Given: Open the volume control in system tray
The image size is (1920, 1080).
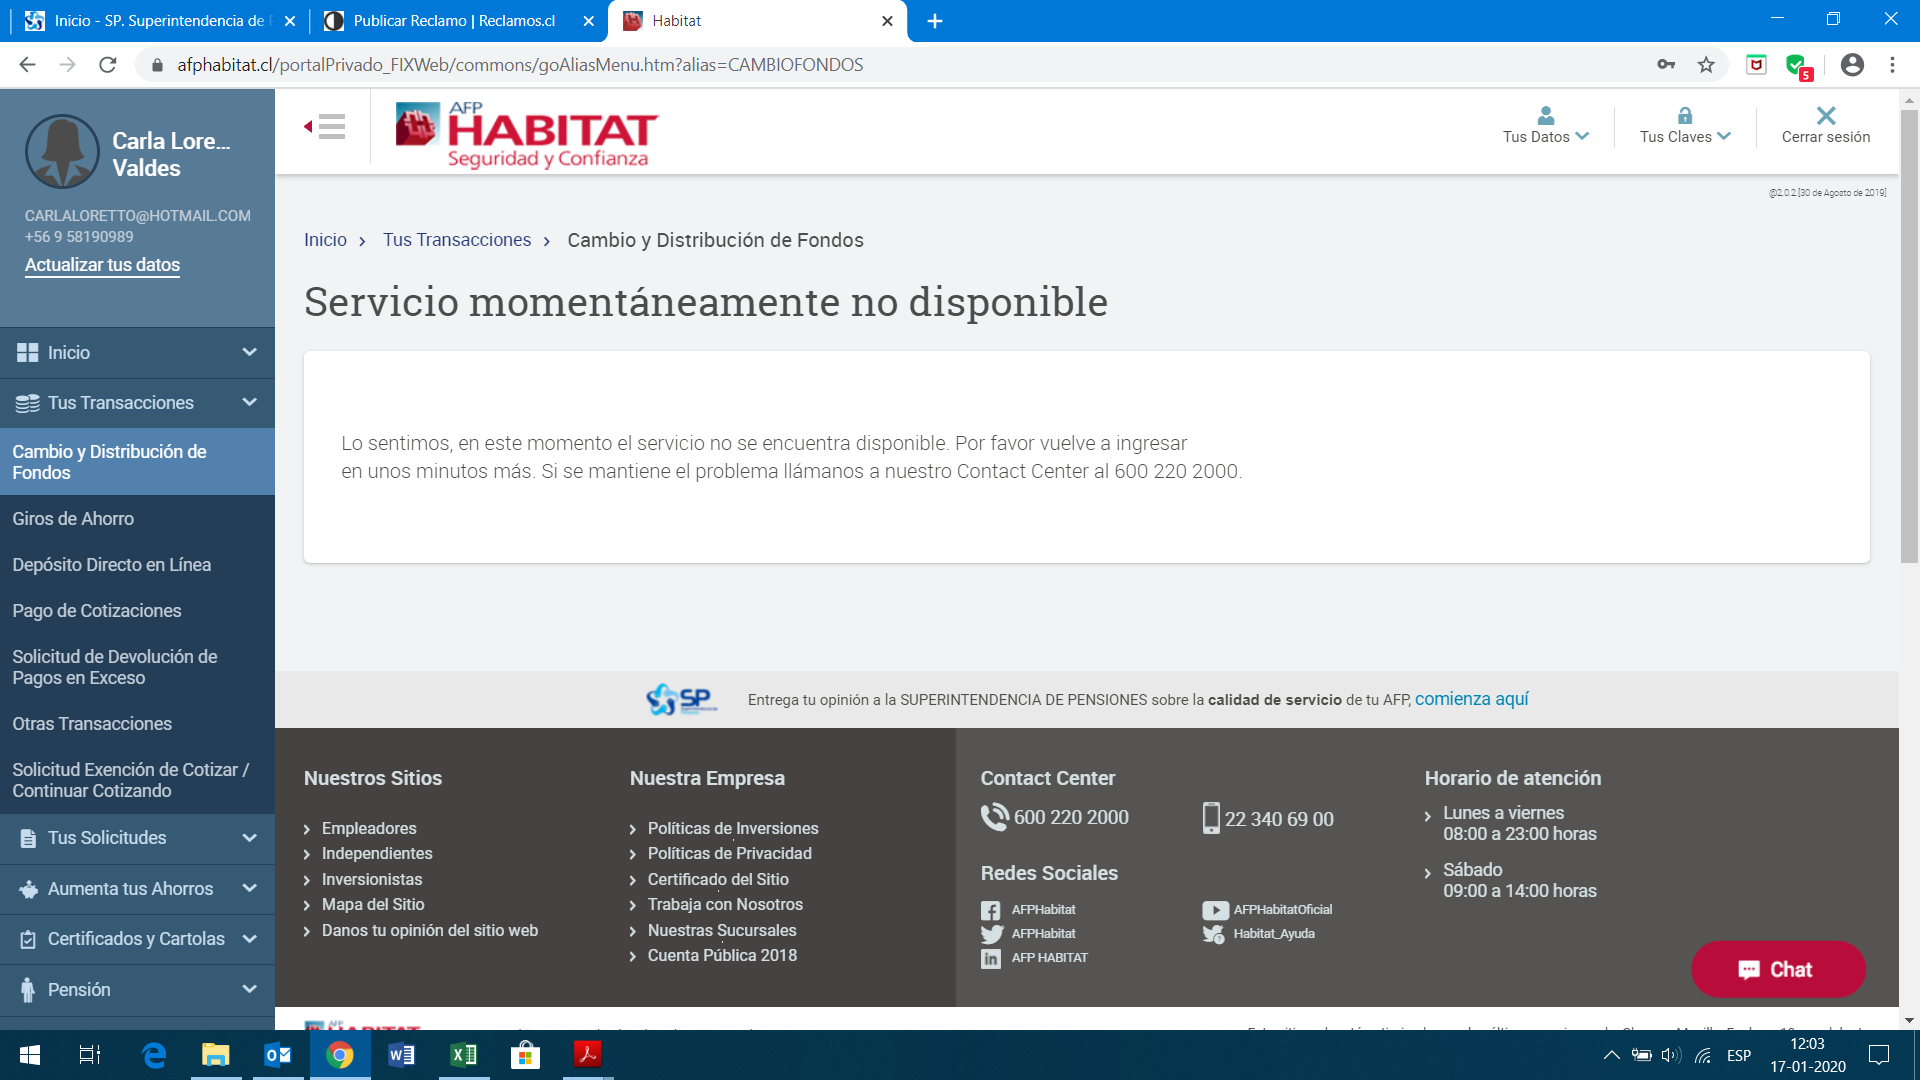Looking at the screenshot, I should click(x=1670, y=1055).
